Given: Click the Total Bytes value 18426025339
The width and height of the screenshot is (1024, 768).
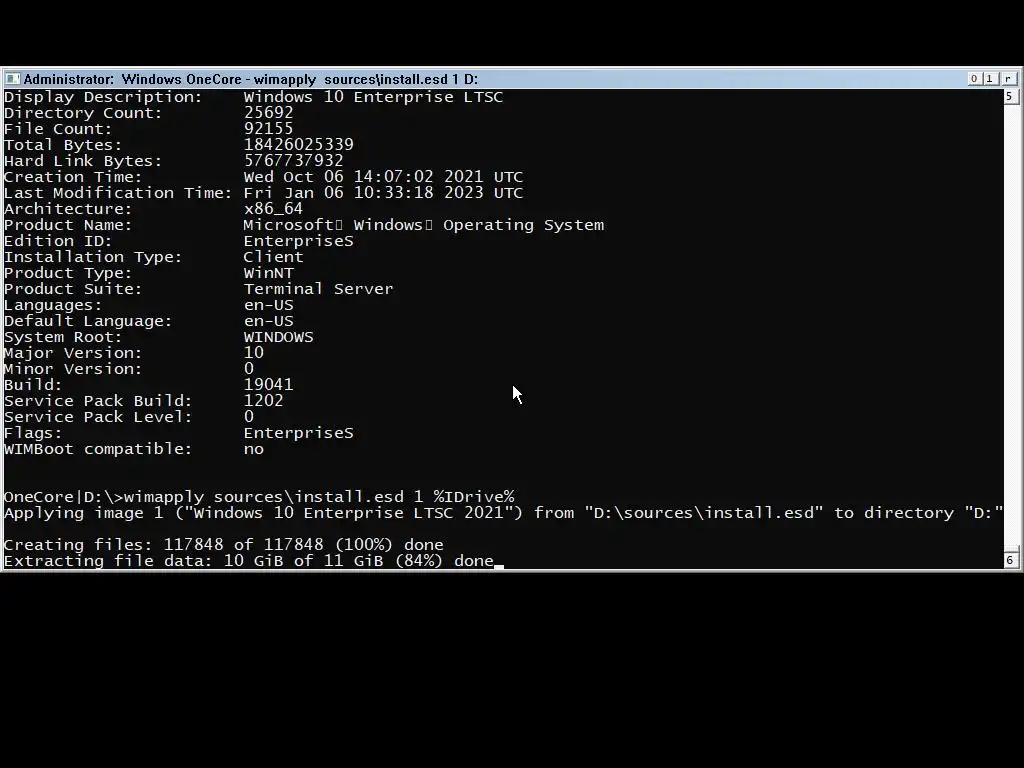Looking at the screenshot, I should (298, 144).
